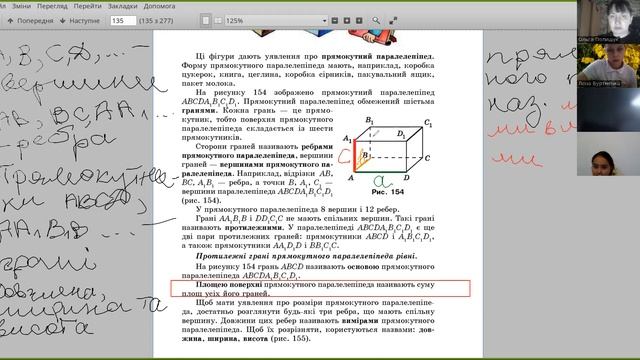The image size is (640, 360).
Task: Click the bold sentence Протилежні грані прямокутного паралелепіпеда рівні
Action: click(x=307, y=256)
